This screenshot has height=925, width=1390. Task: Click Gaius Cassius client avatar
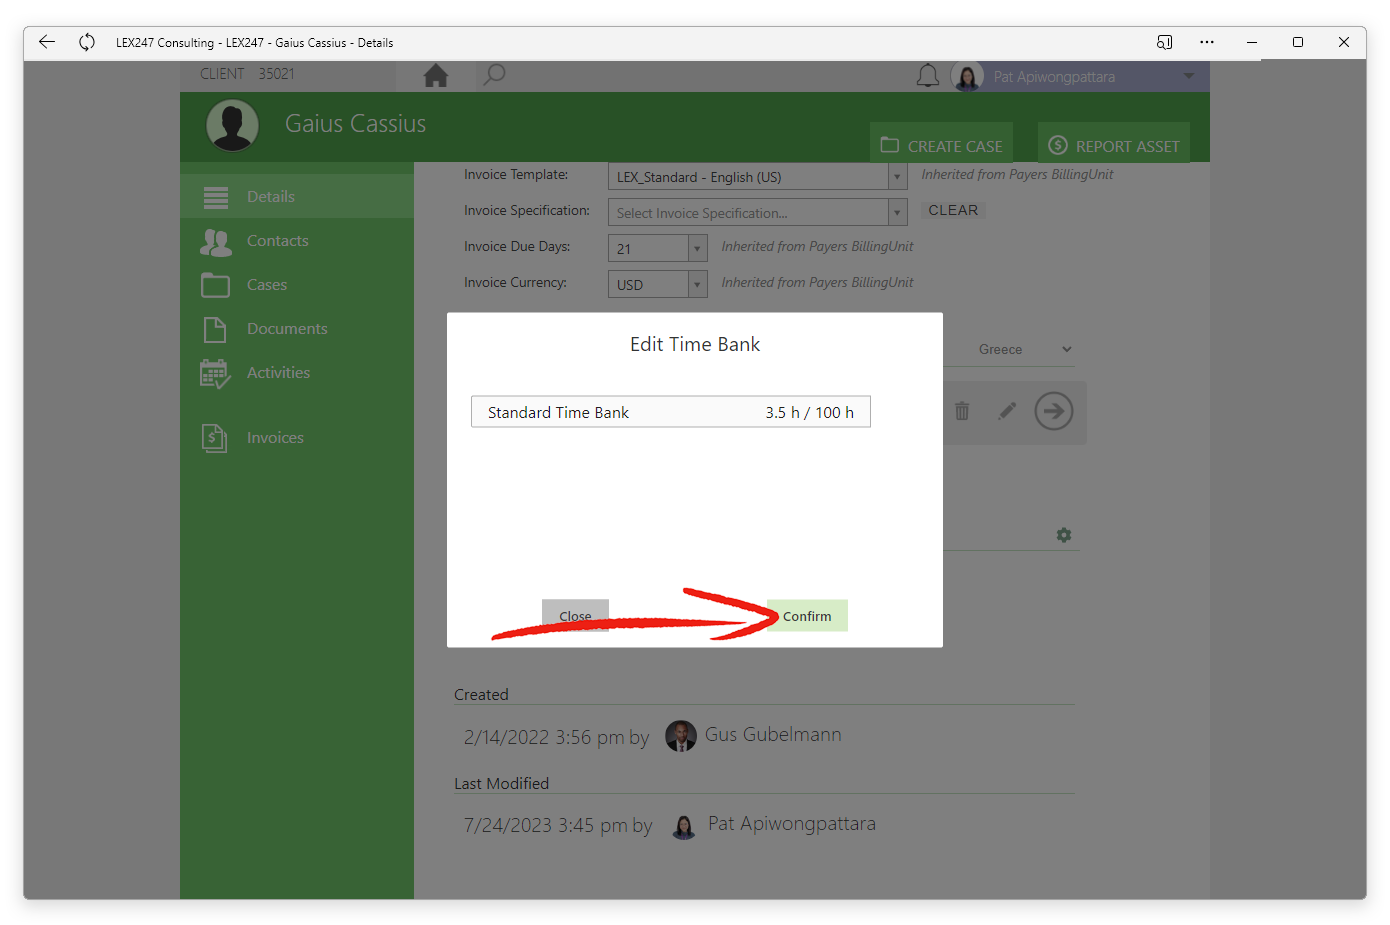click(232, 126)
